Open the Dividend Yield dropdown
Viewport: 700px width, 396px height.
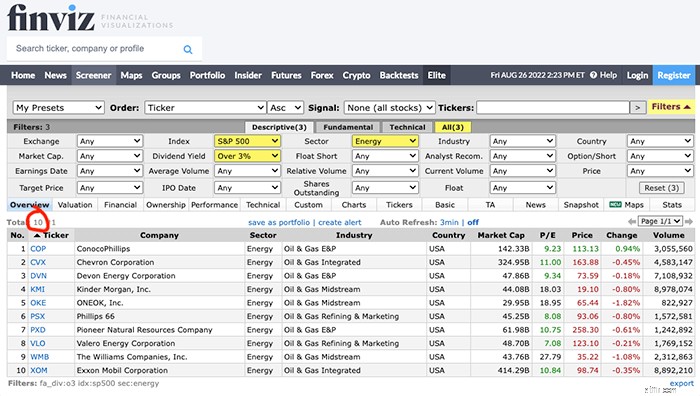coord(247,156)
